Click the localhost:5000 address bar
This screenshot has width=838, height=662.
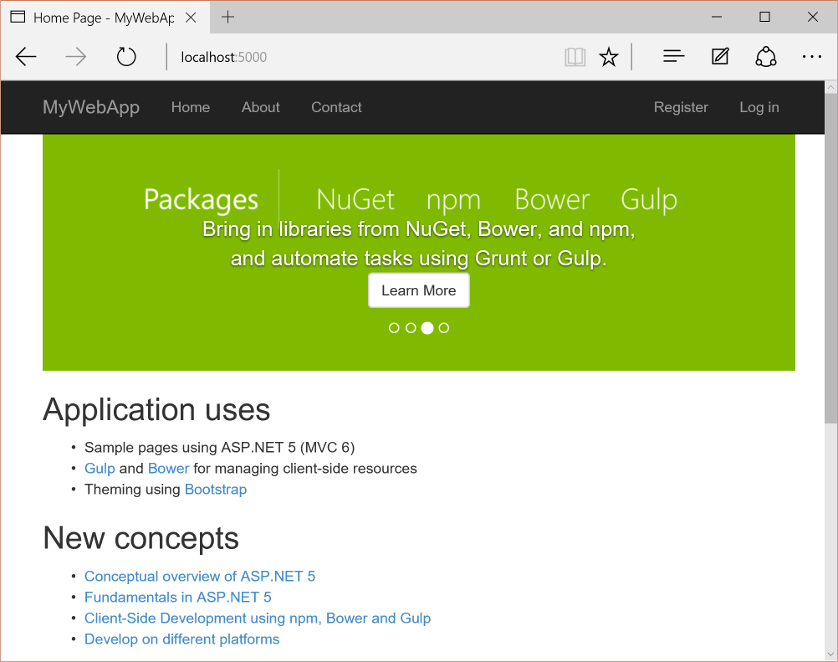[x=360, y=57]
